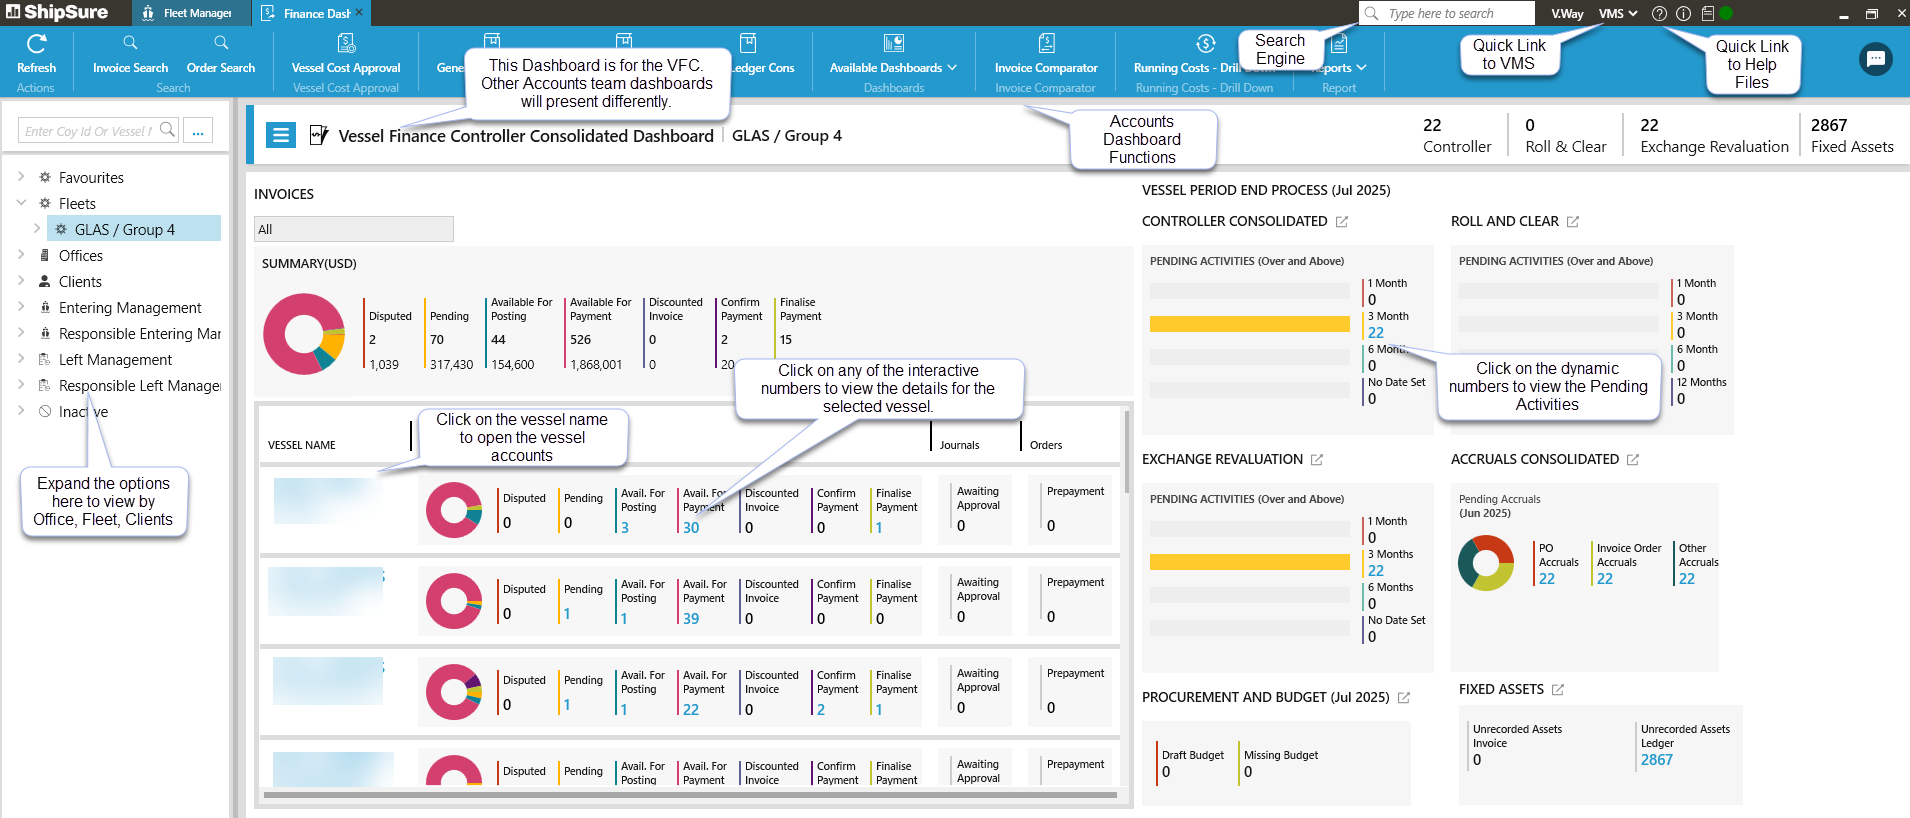Open the chat bubble icon

click(x=1875, y=59)
